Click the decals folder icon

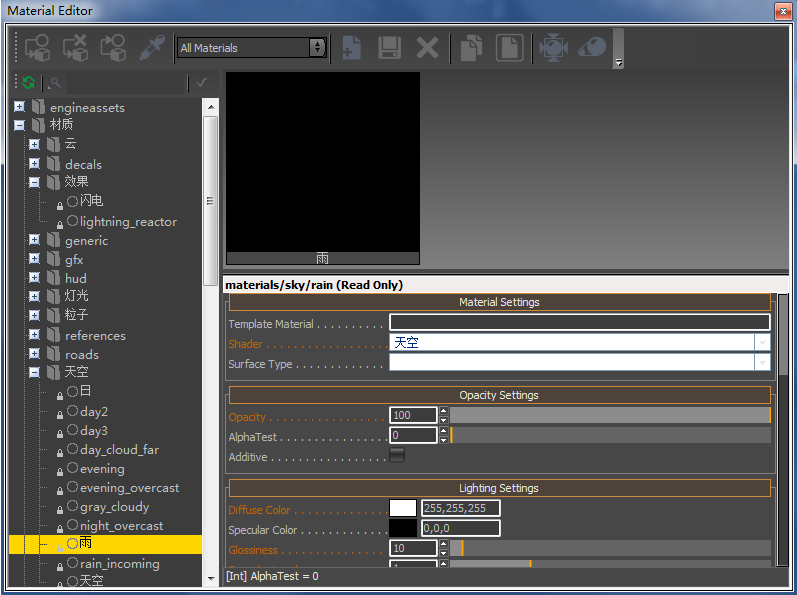click(53, 164)
